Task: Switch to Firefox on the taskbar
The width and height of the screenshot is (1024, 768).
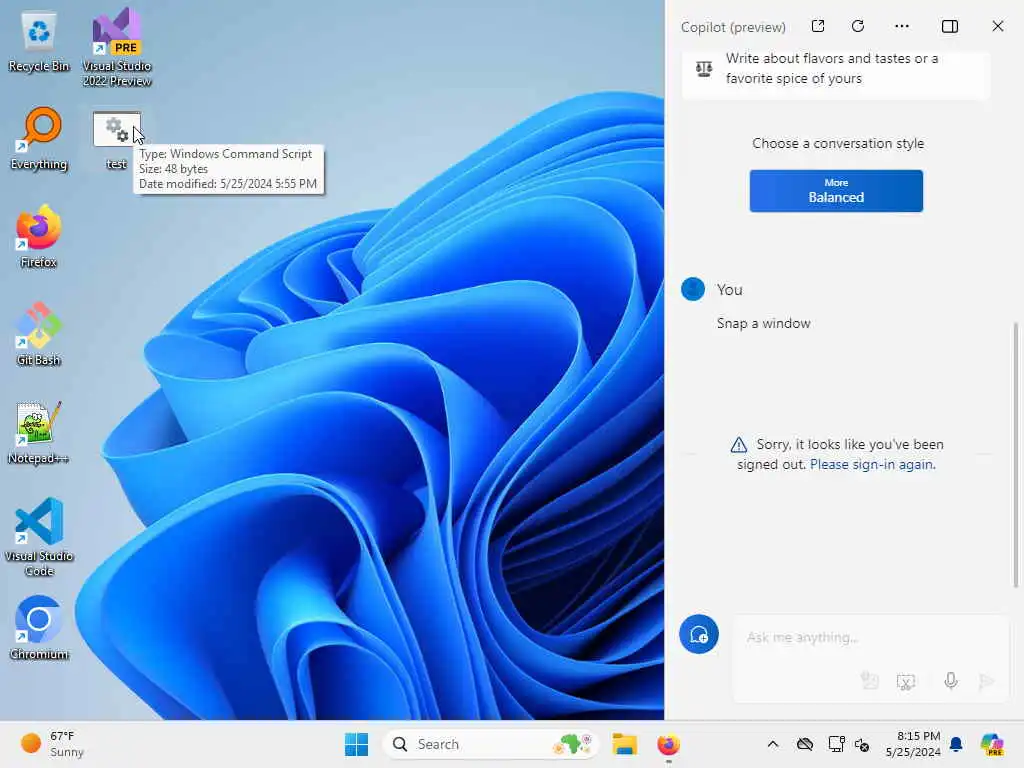Action: [668, 744]
